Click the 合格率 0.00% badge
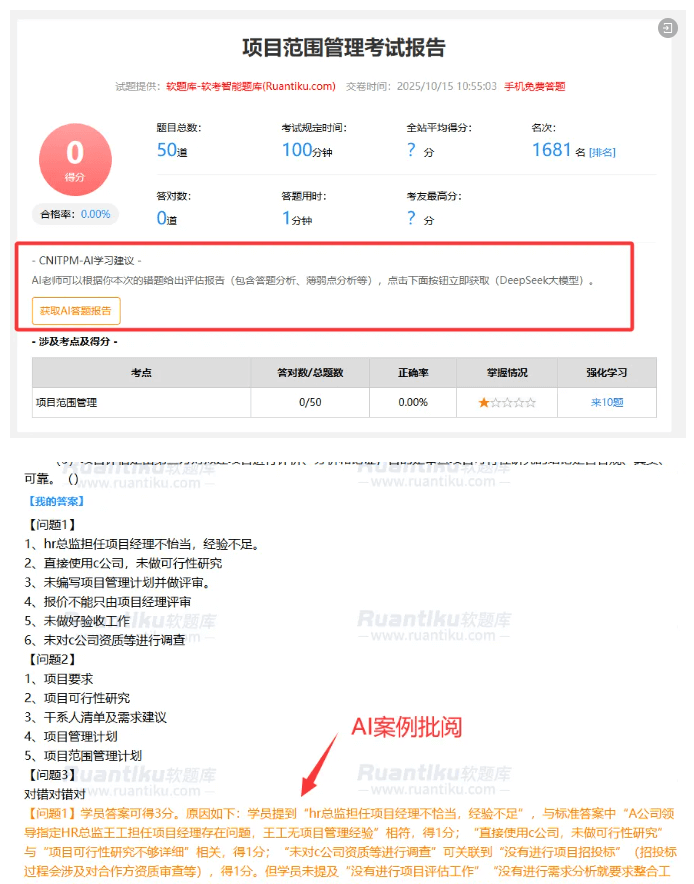The image size is (694, 884). tap(75, 214)
